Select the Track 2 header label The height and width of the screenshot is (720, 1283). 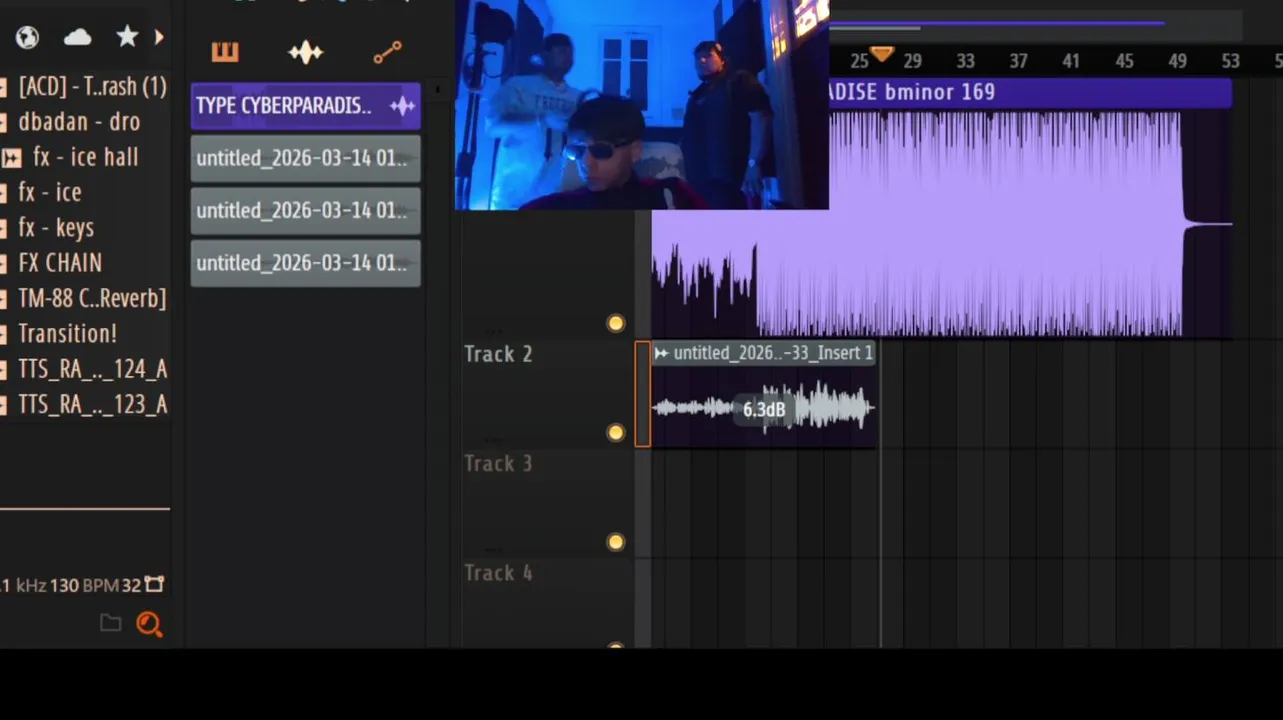coord(498,354)
